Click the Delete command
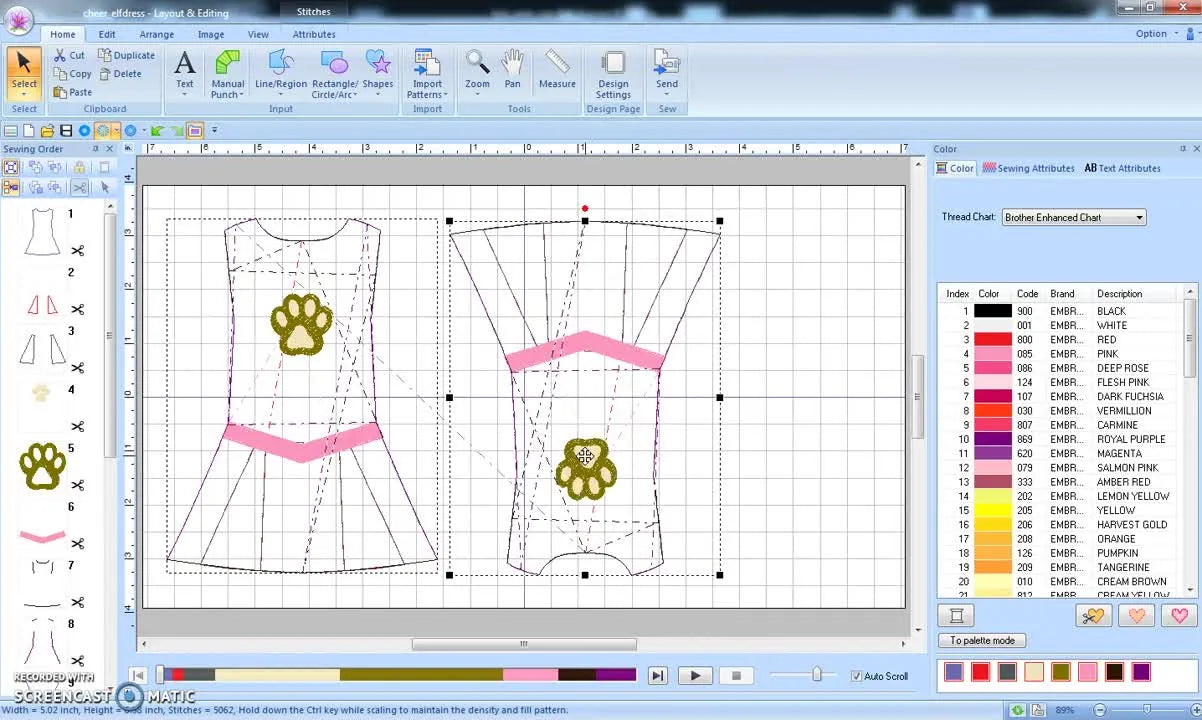The width and height of the screenshot is (1202, 720). click(x=120, y=74)
